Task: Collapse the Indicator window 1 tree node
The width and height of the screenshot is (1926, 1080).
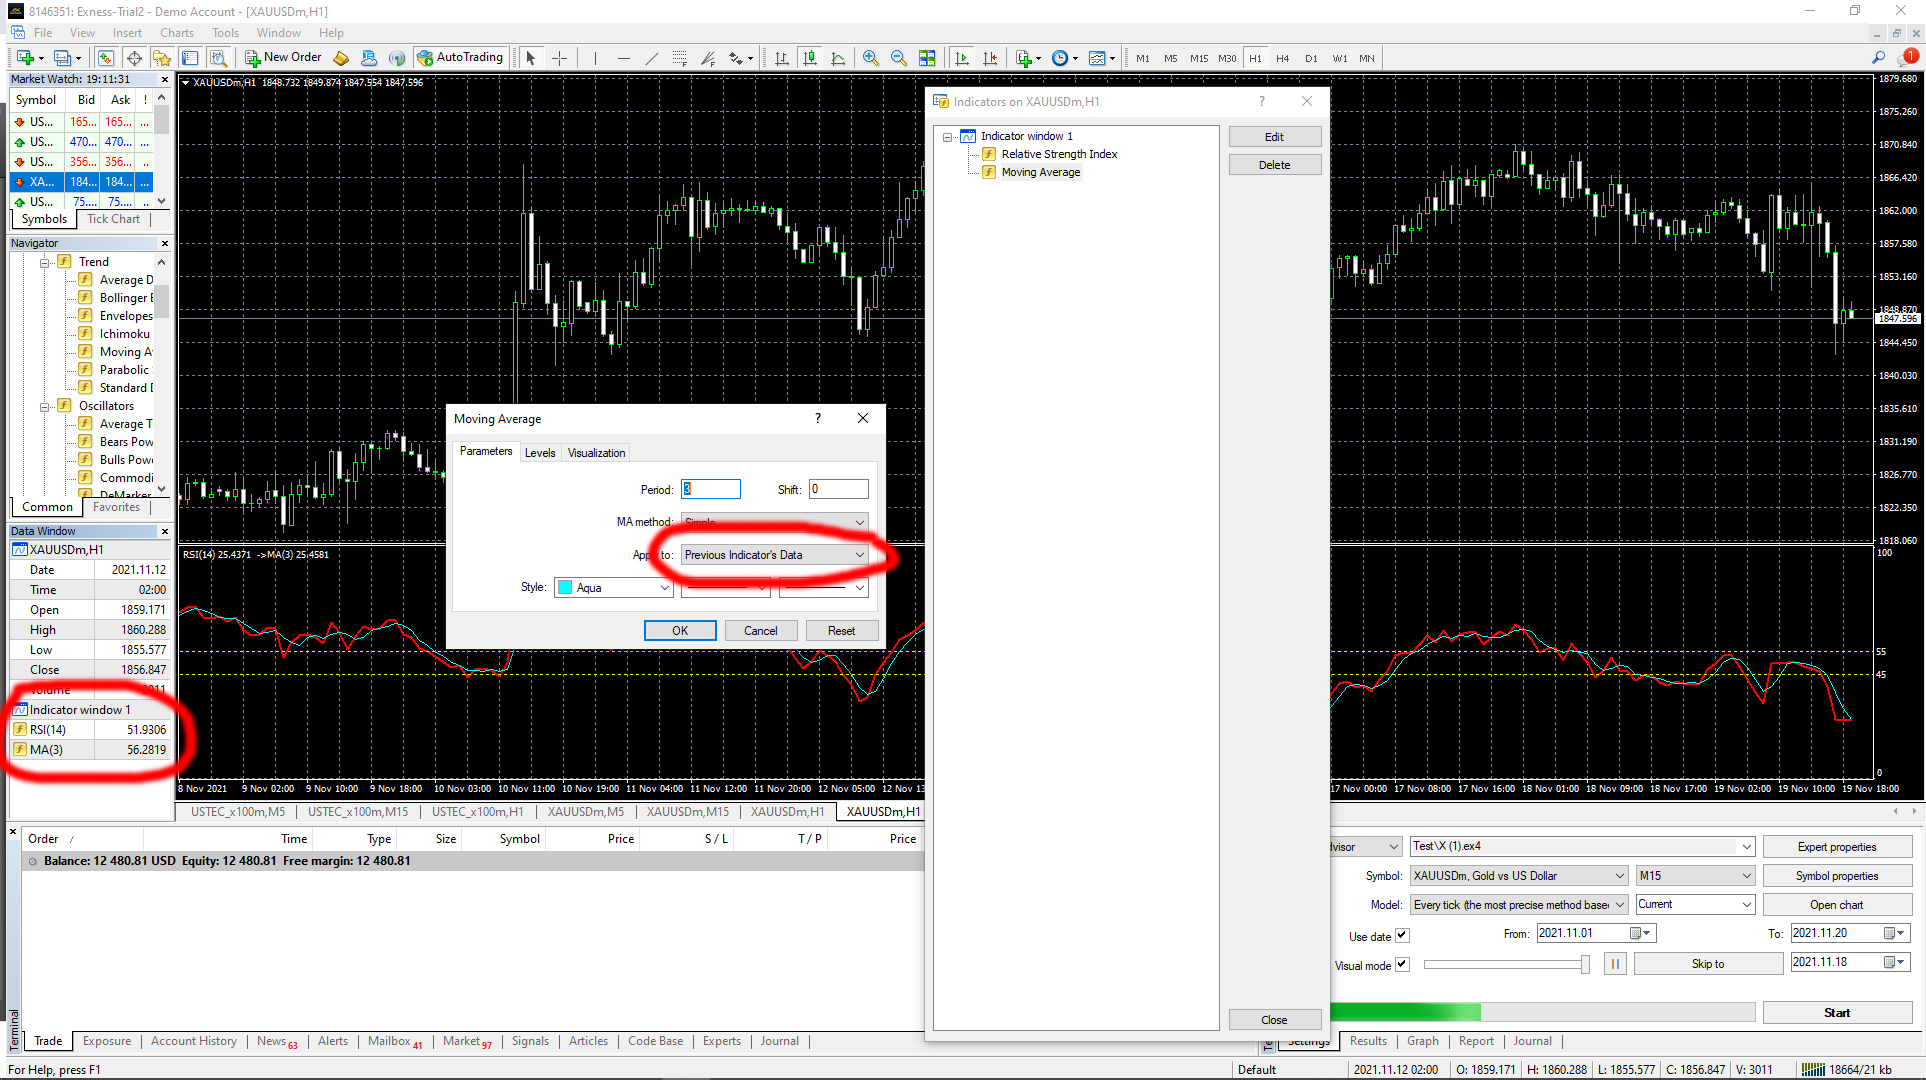Action: coord(947,137)
